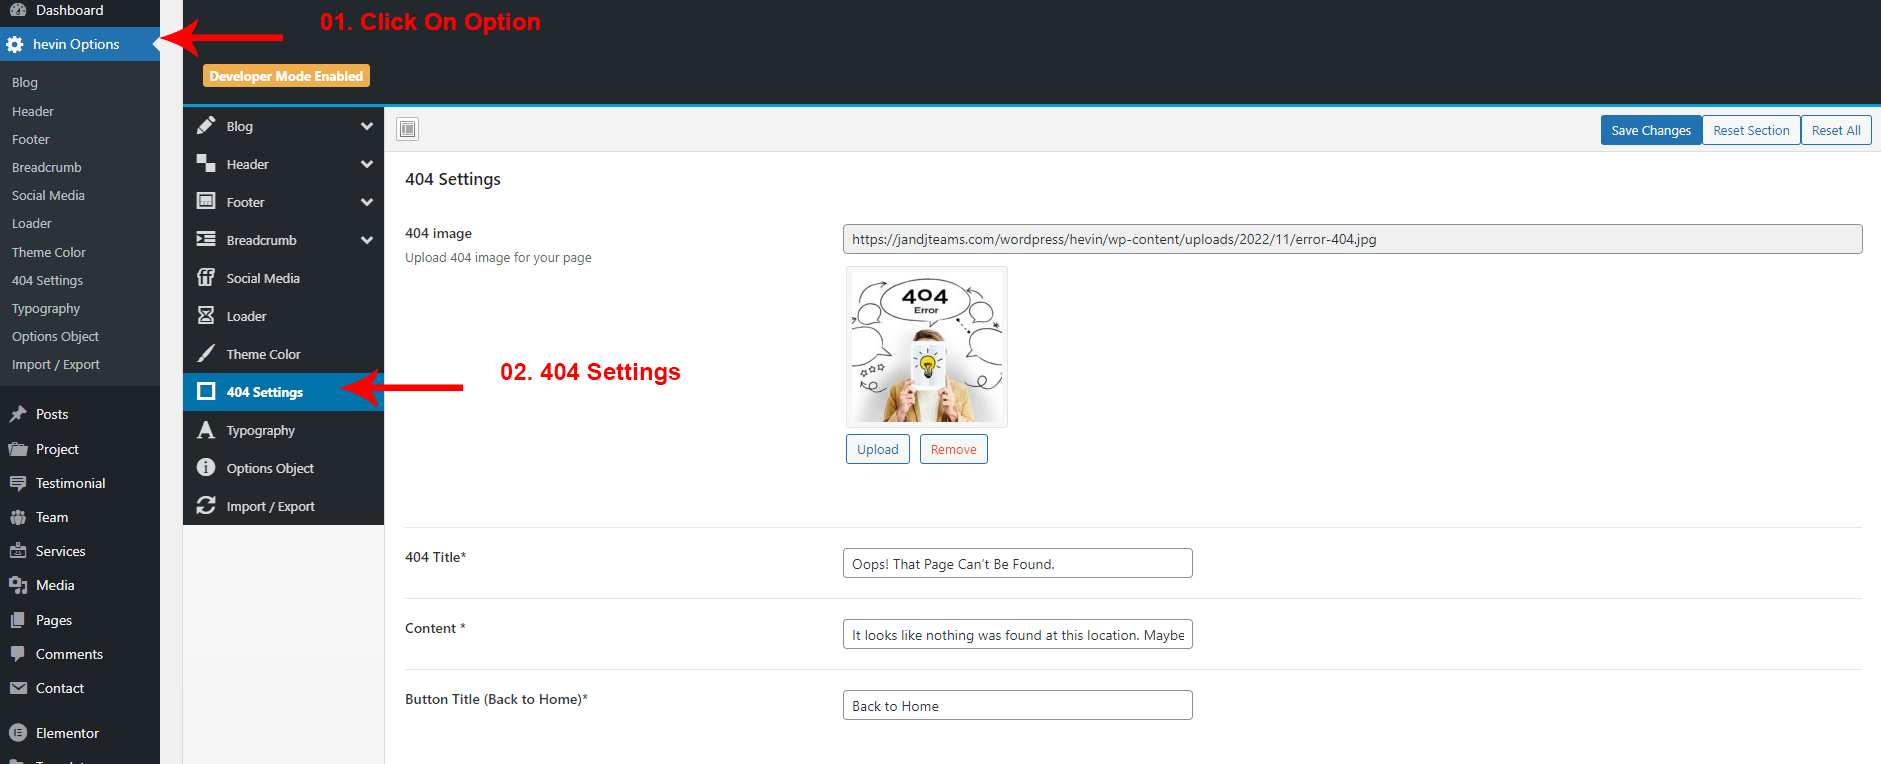
Task: Click the Typography letter icon
Action: 206,430
